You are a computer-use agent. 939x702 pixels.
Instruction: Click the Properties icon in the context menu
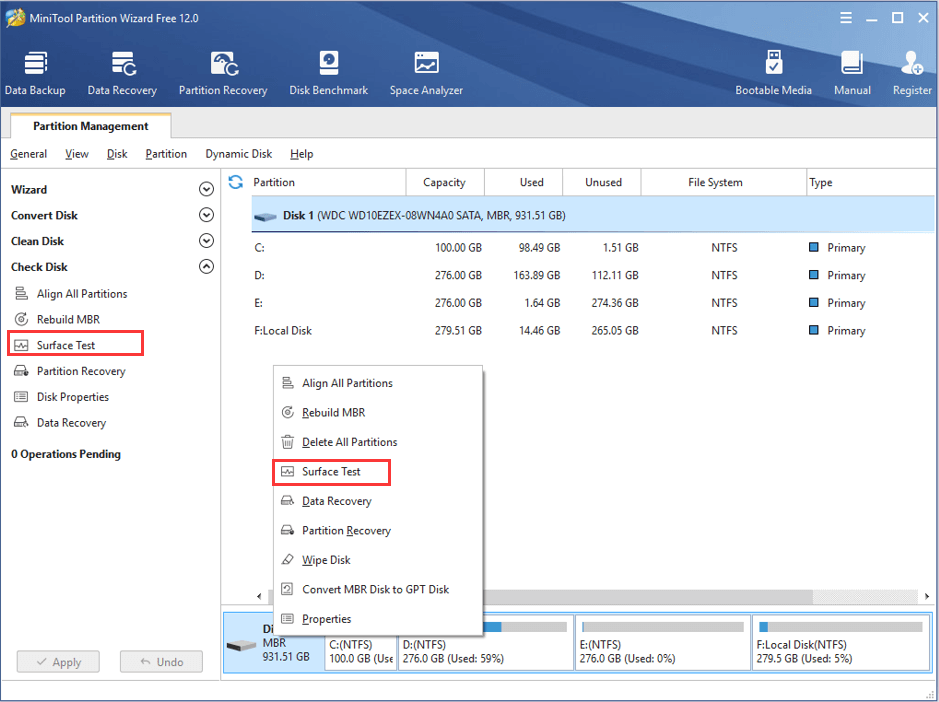click(287, 618)
